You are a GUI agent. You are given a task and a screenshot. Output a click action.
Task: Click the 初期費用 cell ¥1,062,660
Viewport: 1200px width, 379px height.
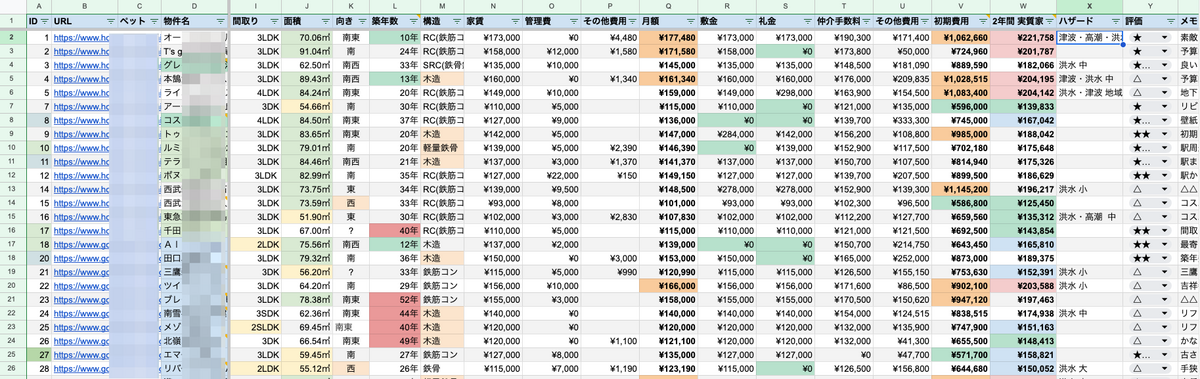962,37
